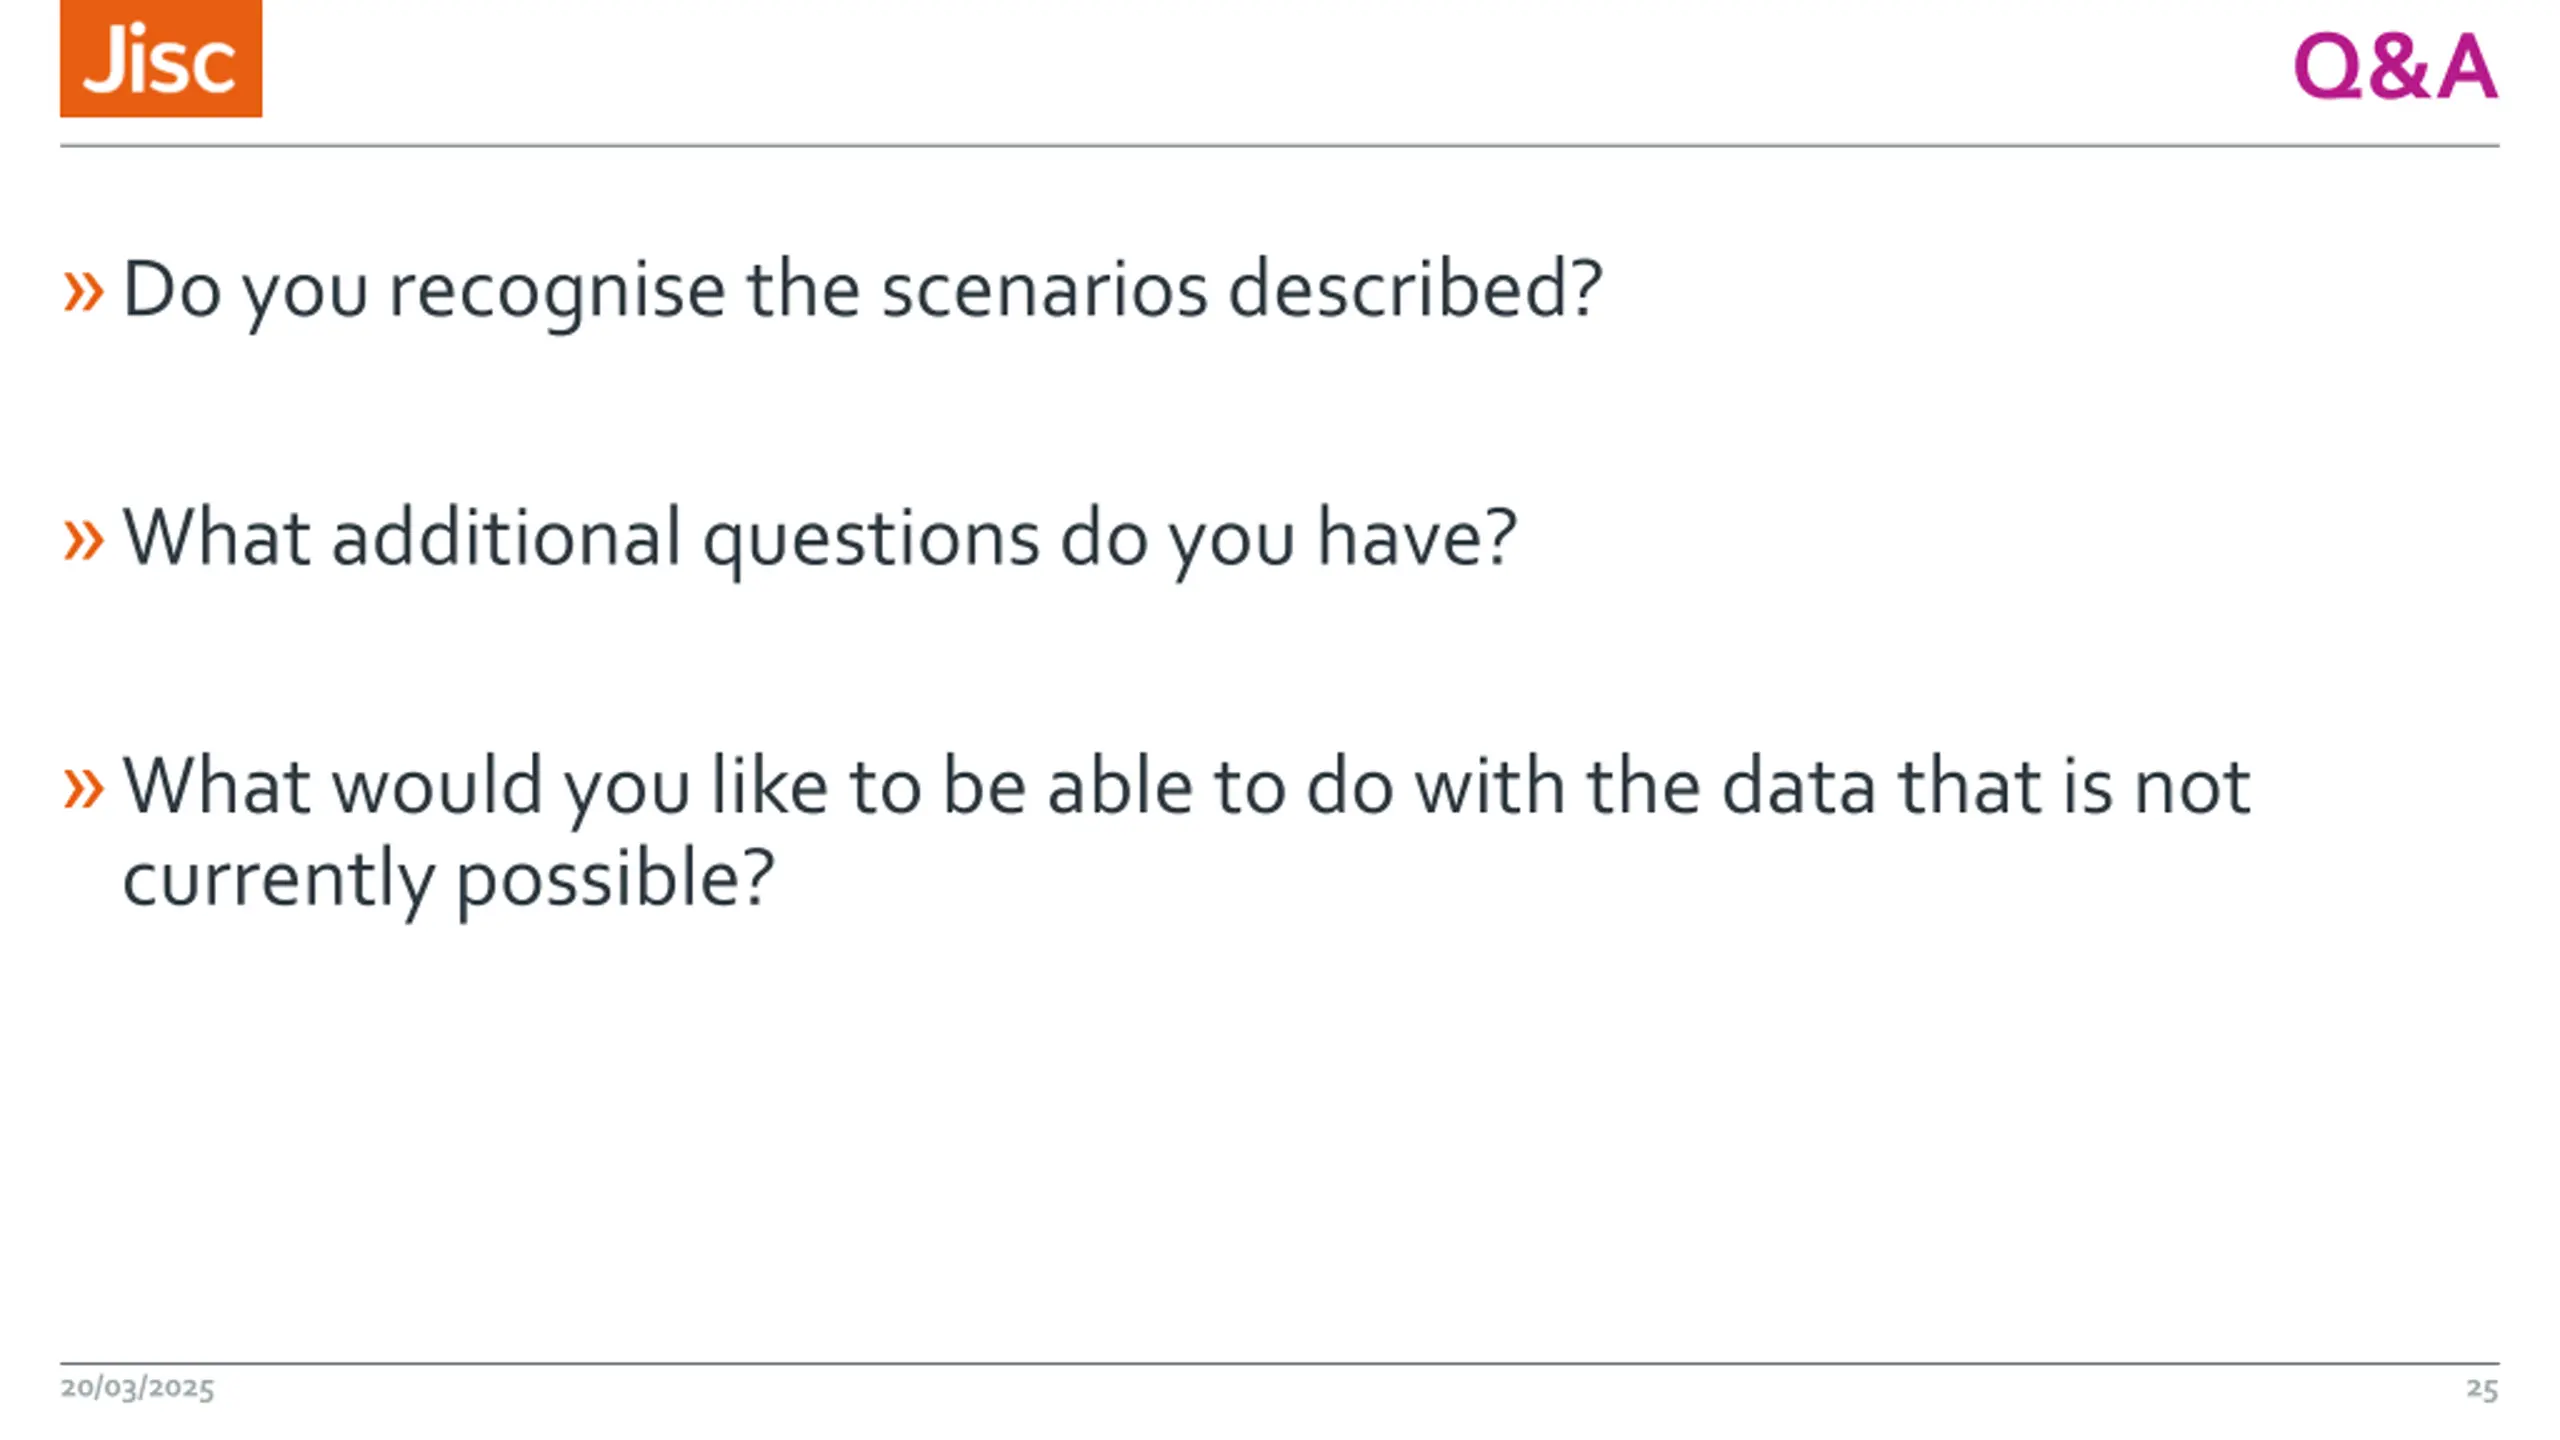Click the word 'data' in the third bullet
The image size is (2560, 1440).
[x=1798, y=787]
